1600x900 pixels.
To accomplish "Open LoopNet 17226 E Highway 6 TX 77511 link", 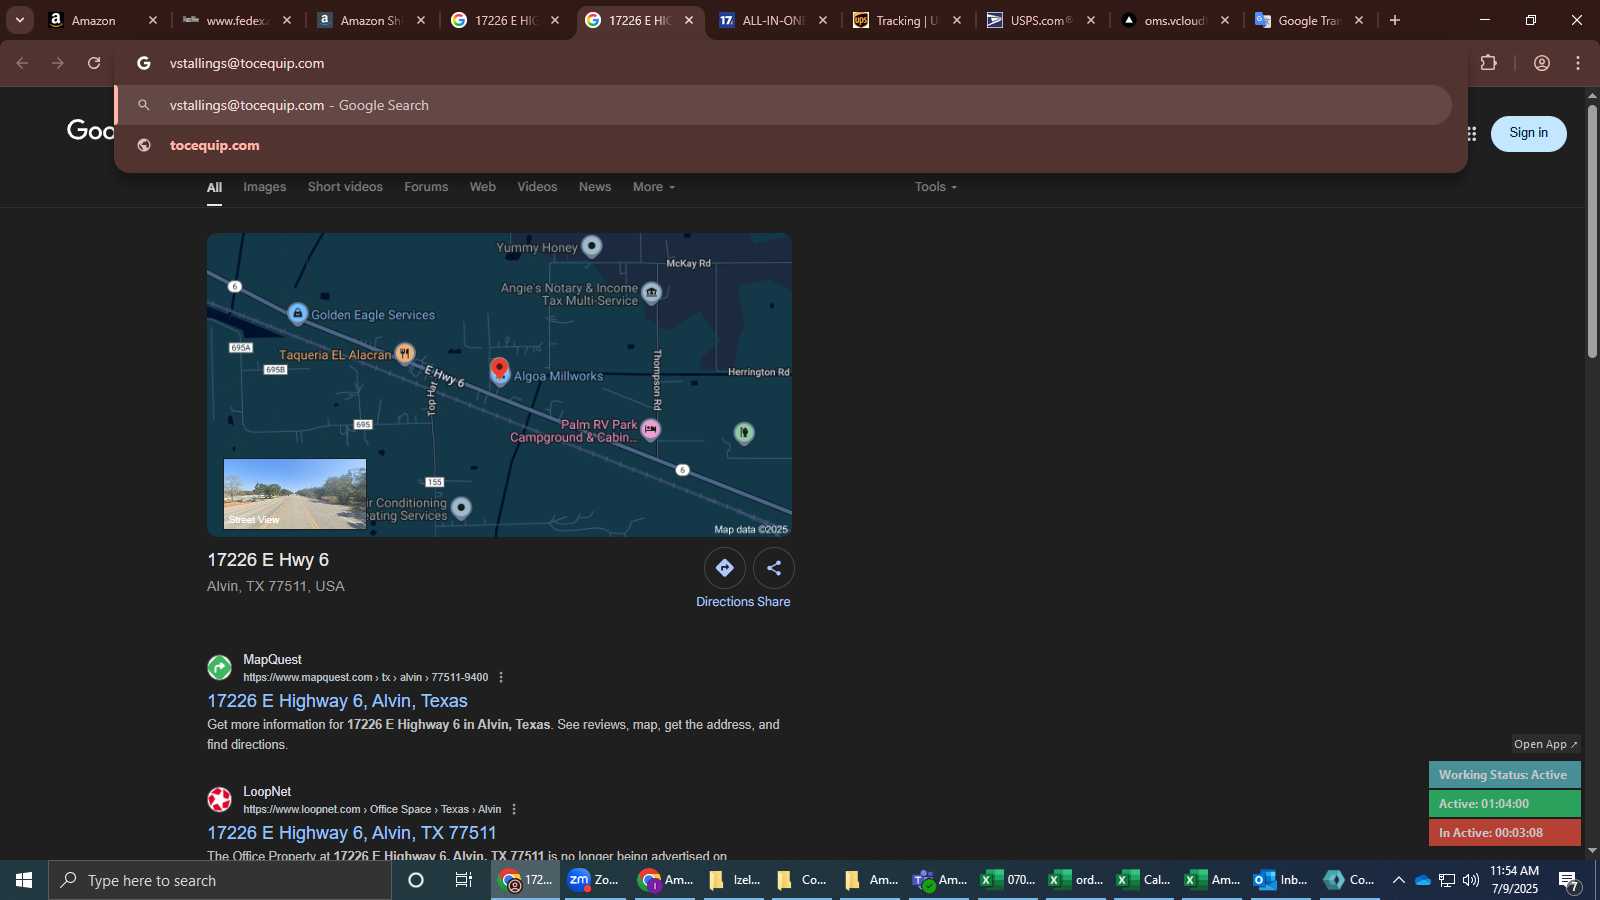I will (351, 833).
